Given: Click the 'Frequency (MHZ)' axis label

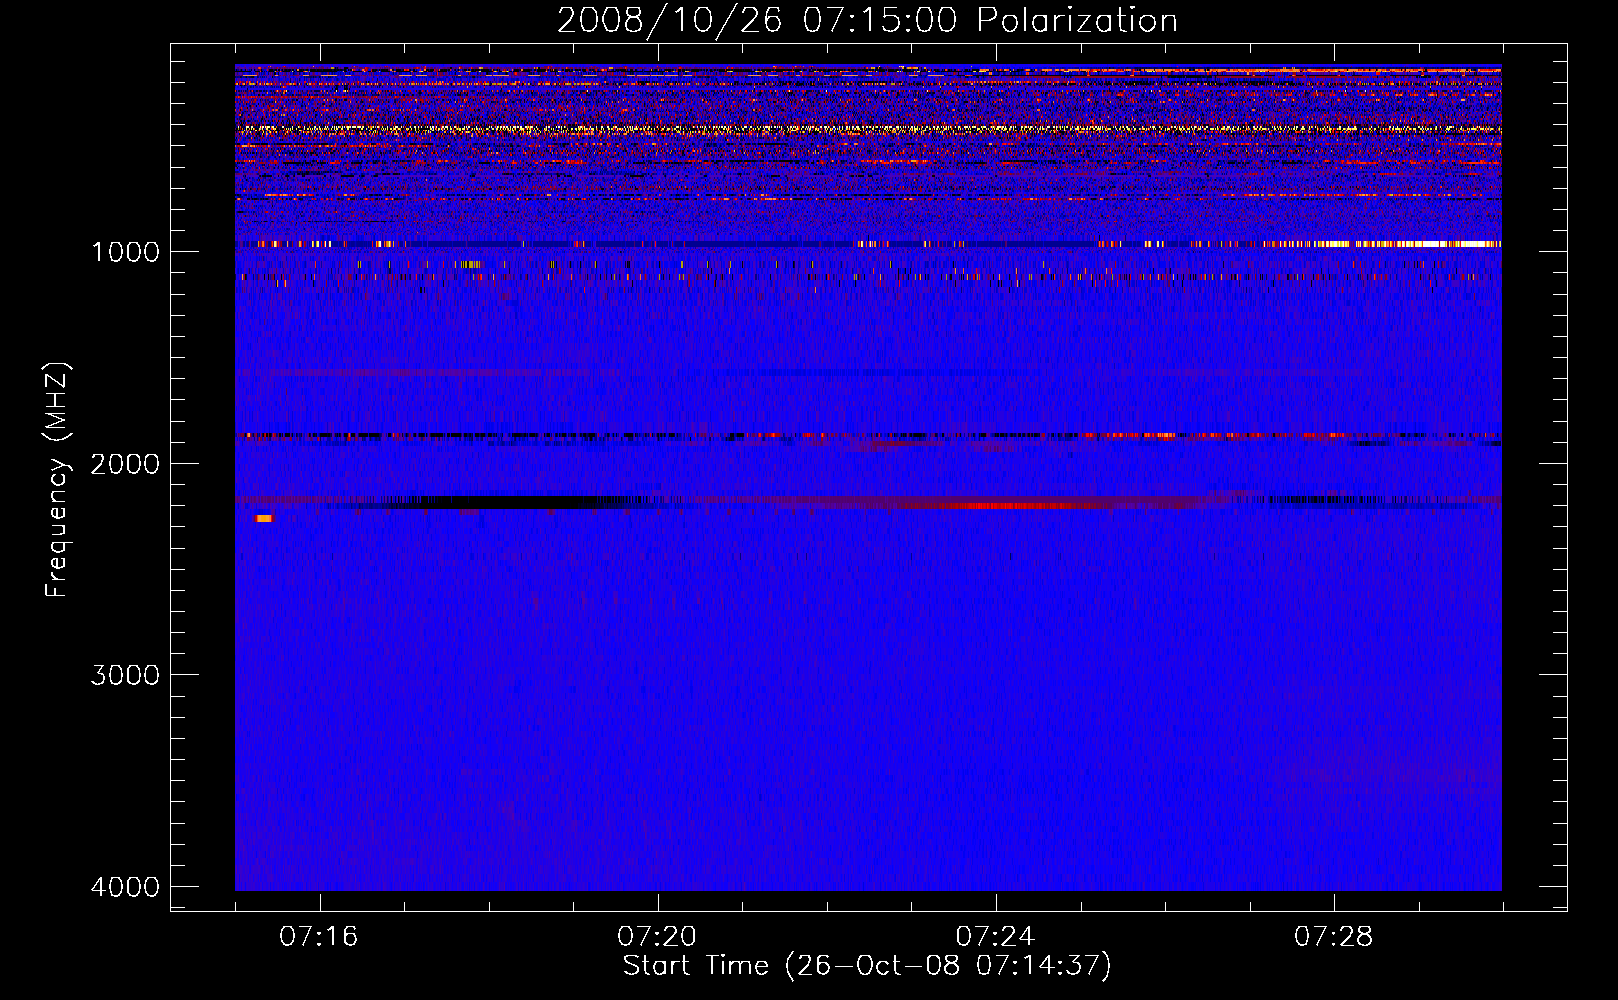Looking at the screenshot, I should [57, 480].
